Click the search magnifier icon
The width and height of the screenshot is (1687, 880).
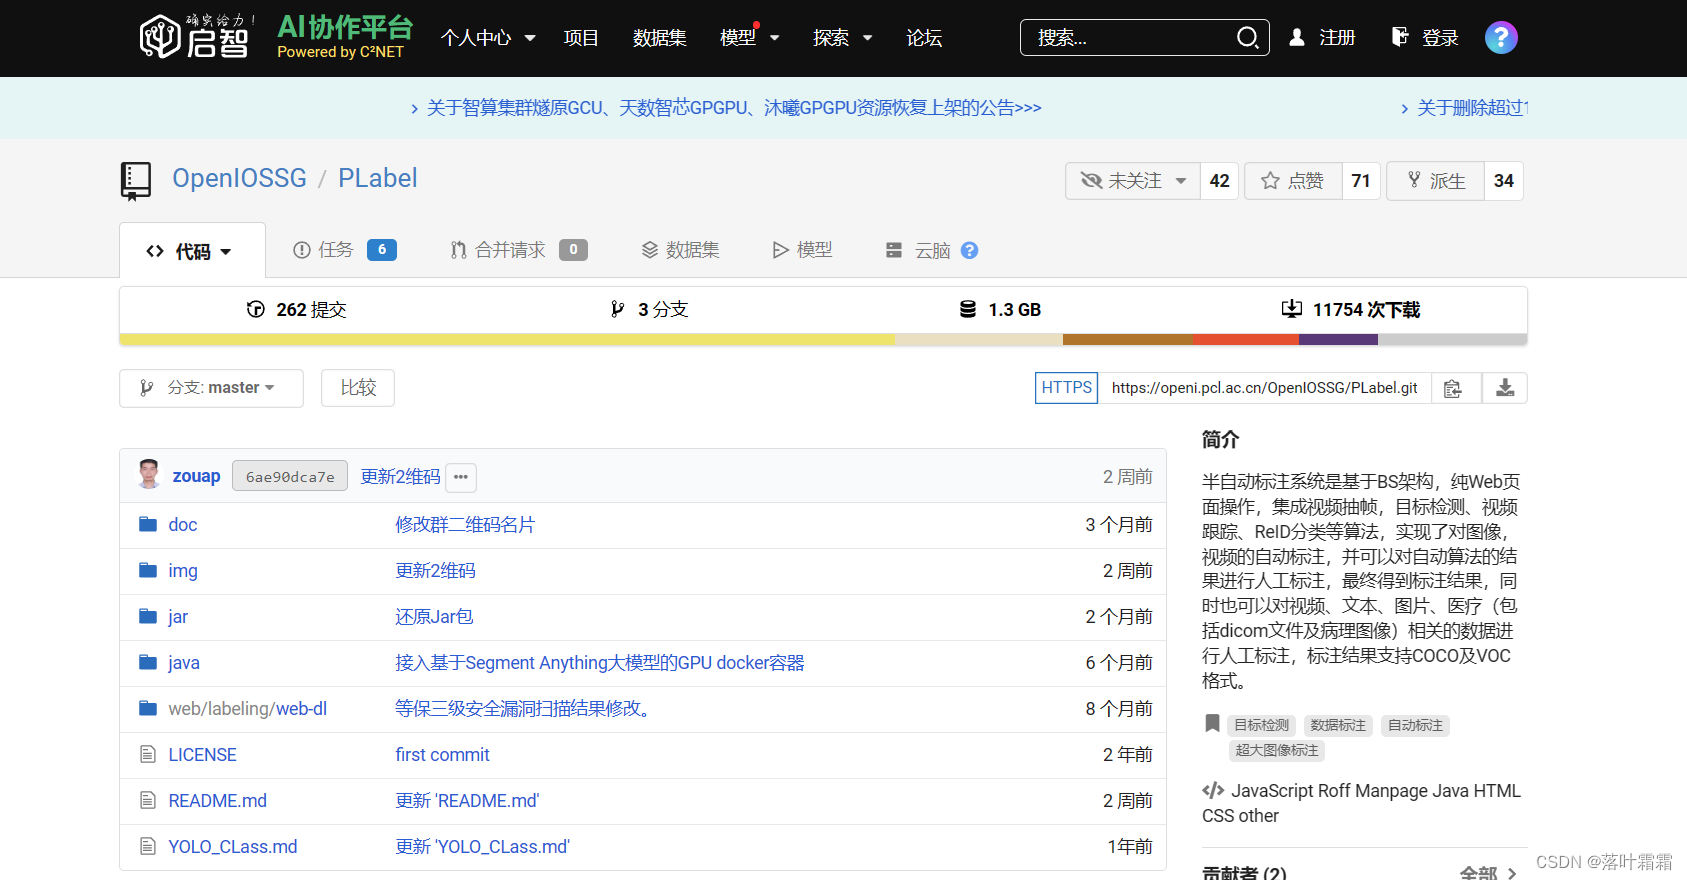[1247, 38]
